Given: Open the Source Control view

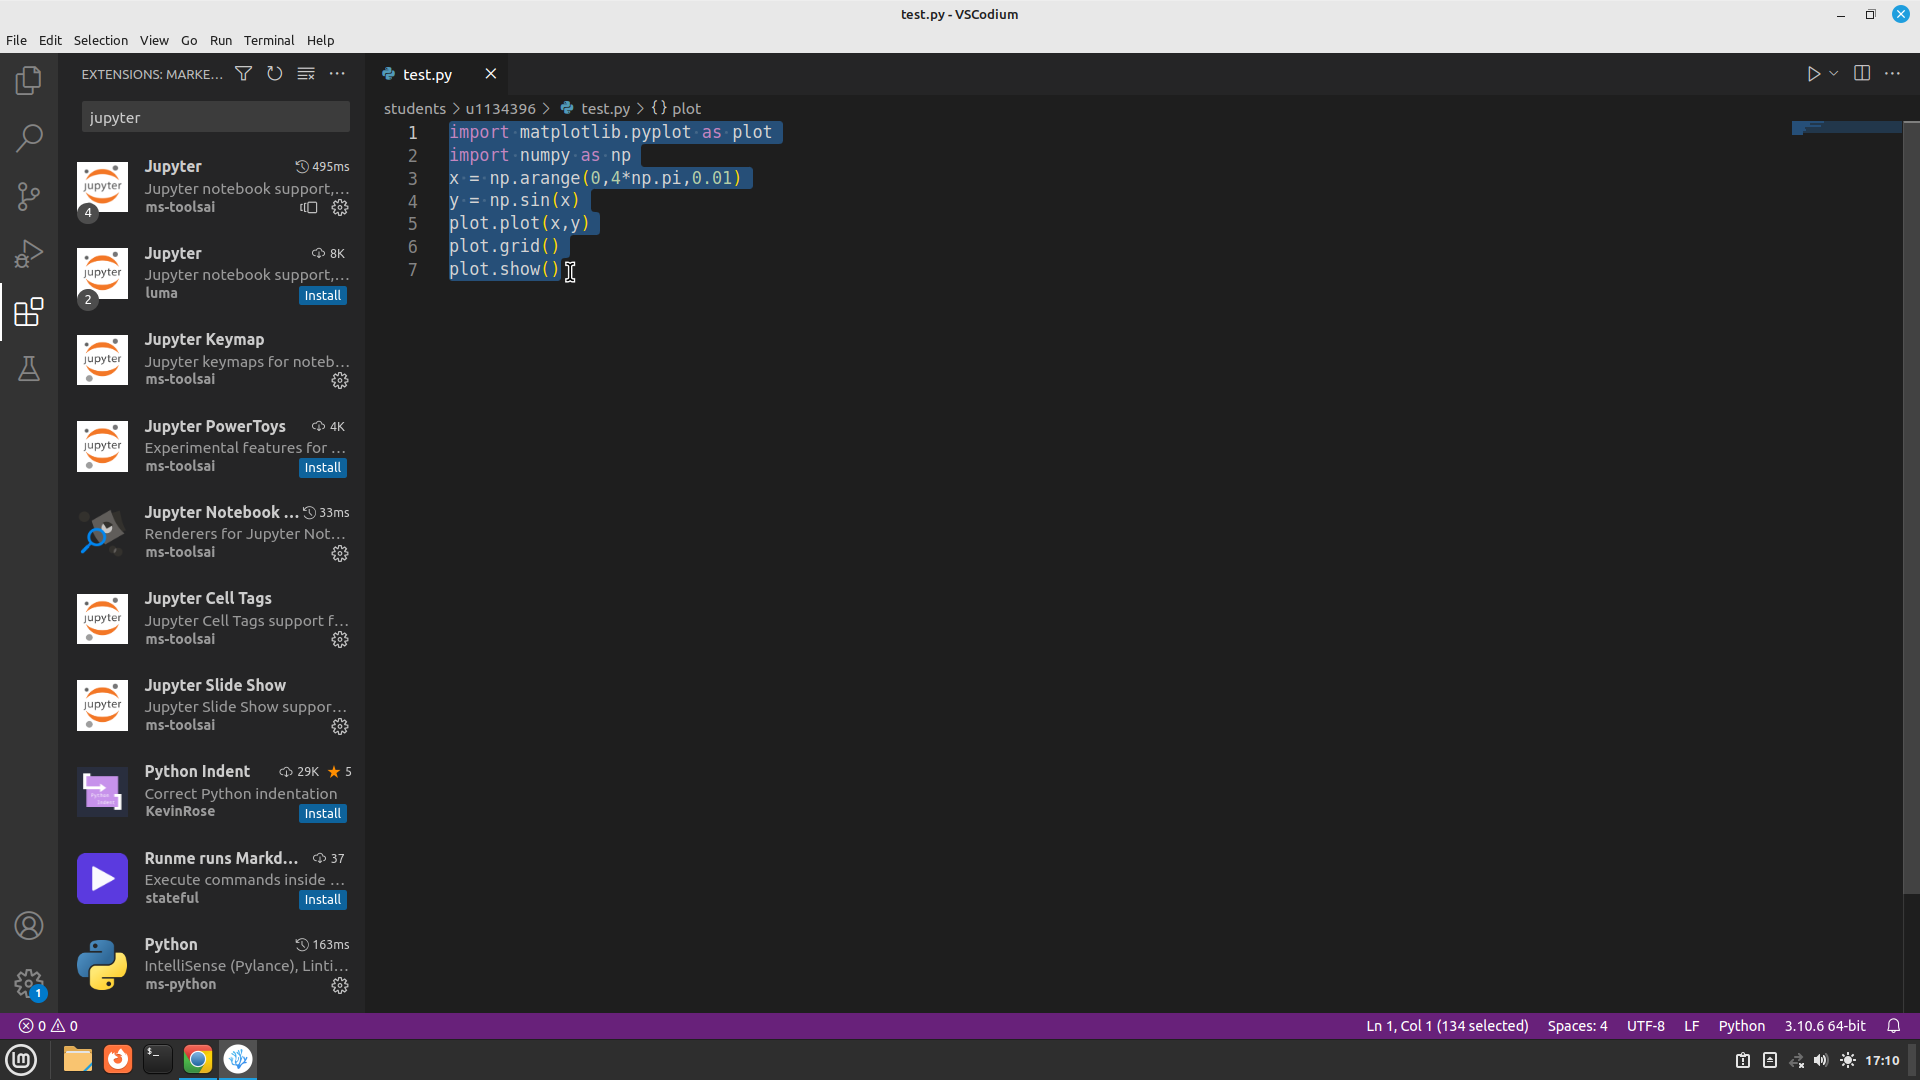Looking at the screenshot, I should pos(29,196).
